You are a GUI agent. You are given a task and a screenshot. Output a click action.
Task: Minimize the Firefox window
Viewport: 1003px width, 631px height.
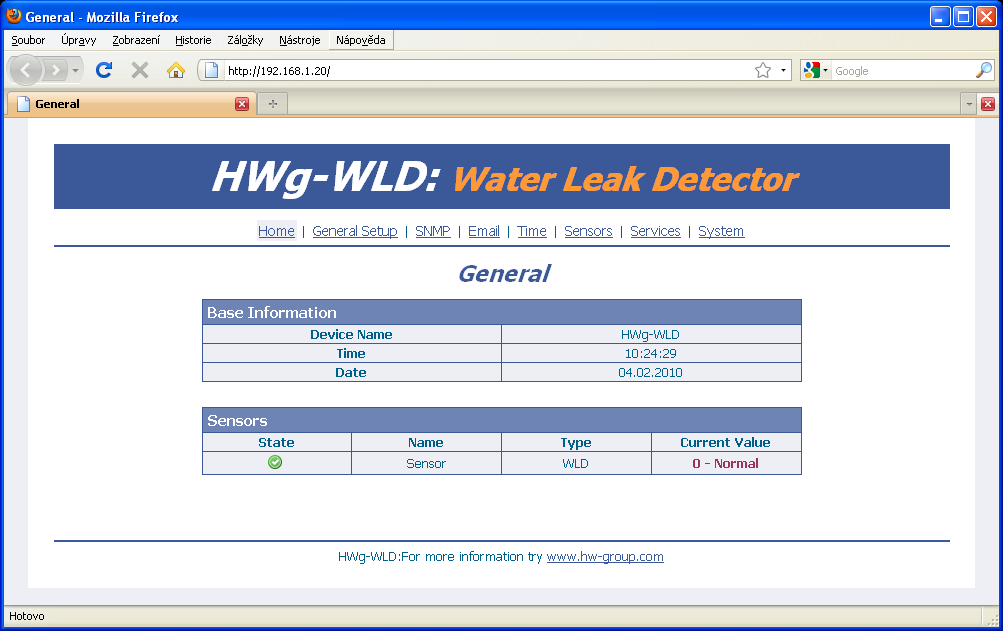tap(940, 17)
